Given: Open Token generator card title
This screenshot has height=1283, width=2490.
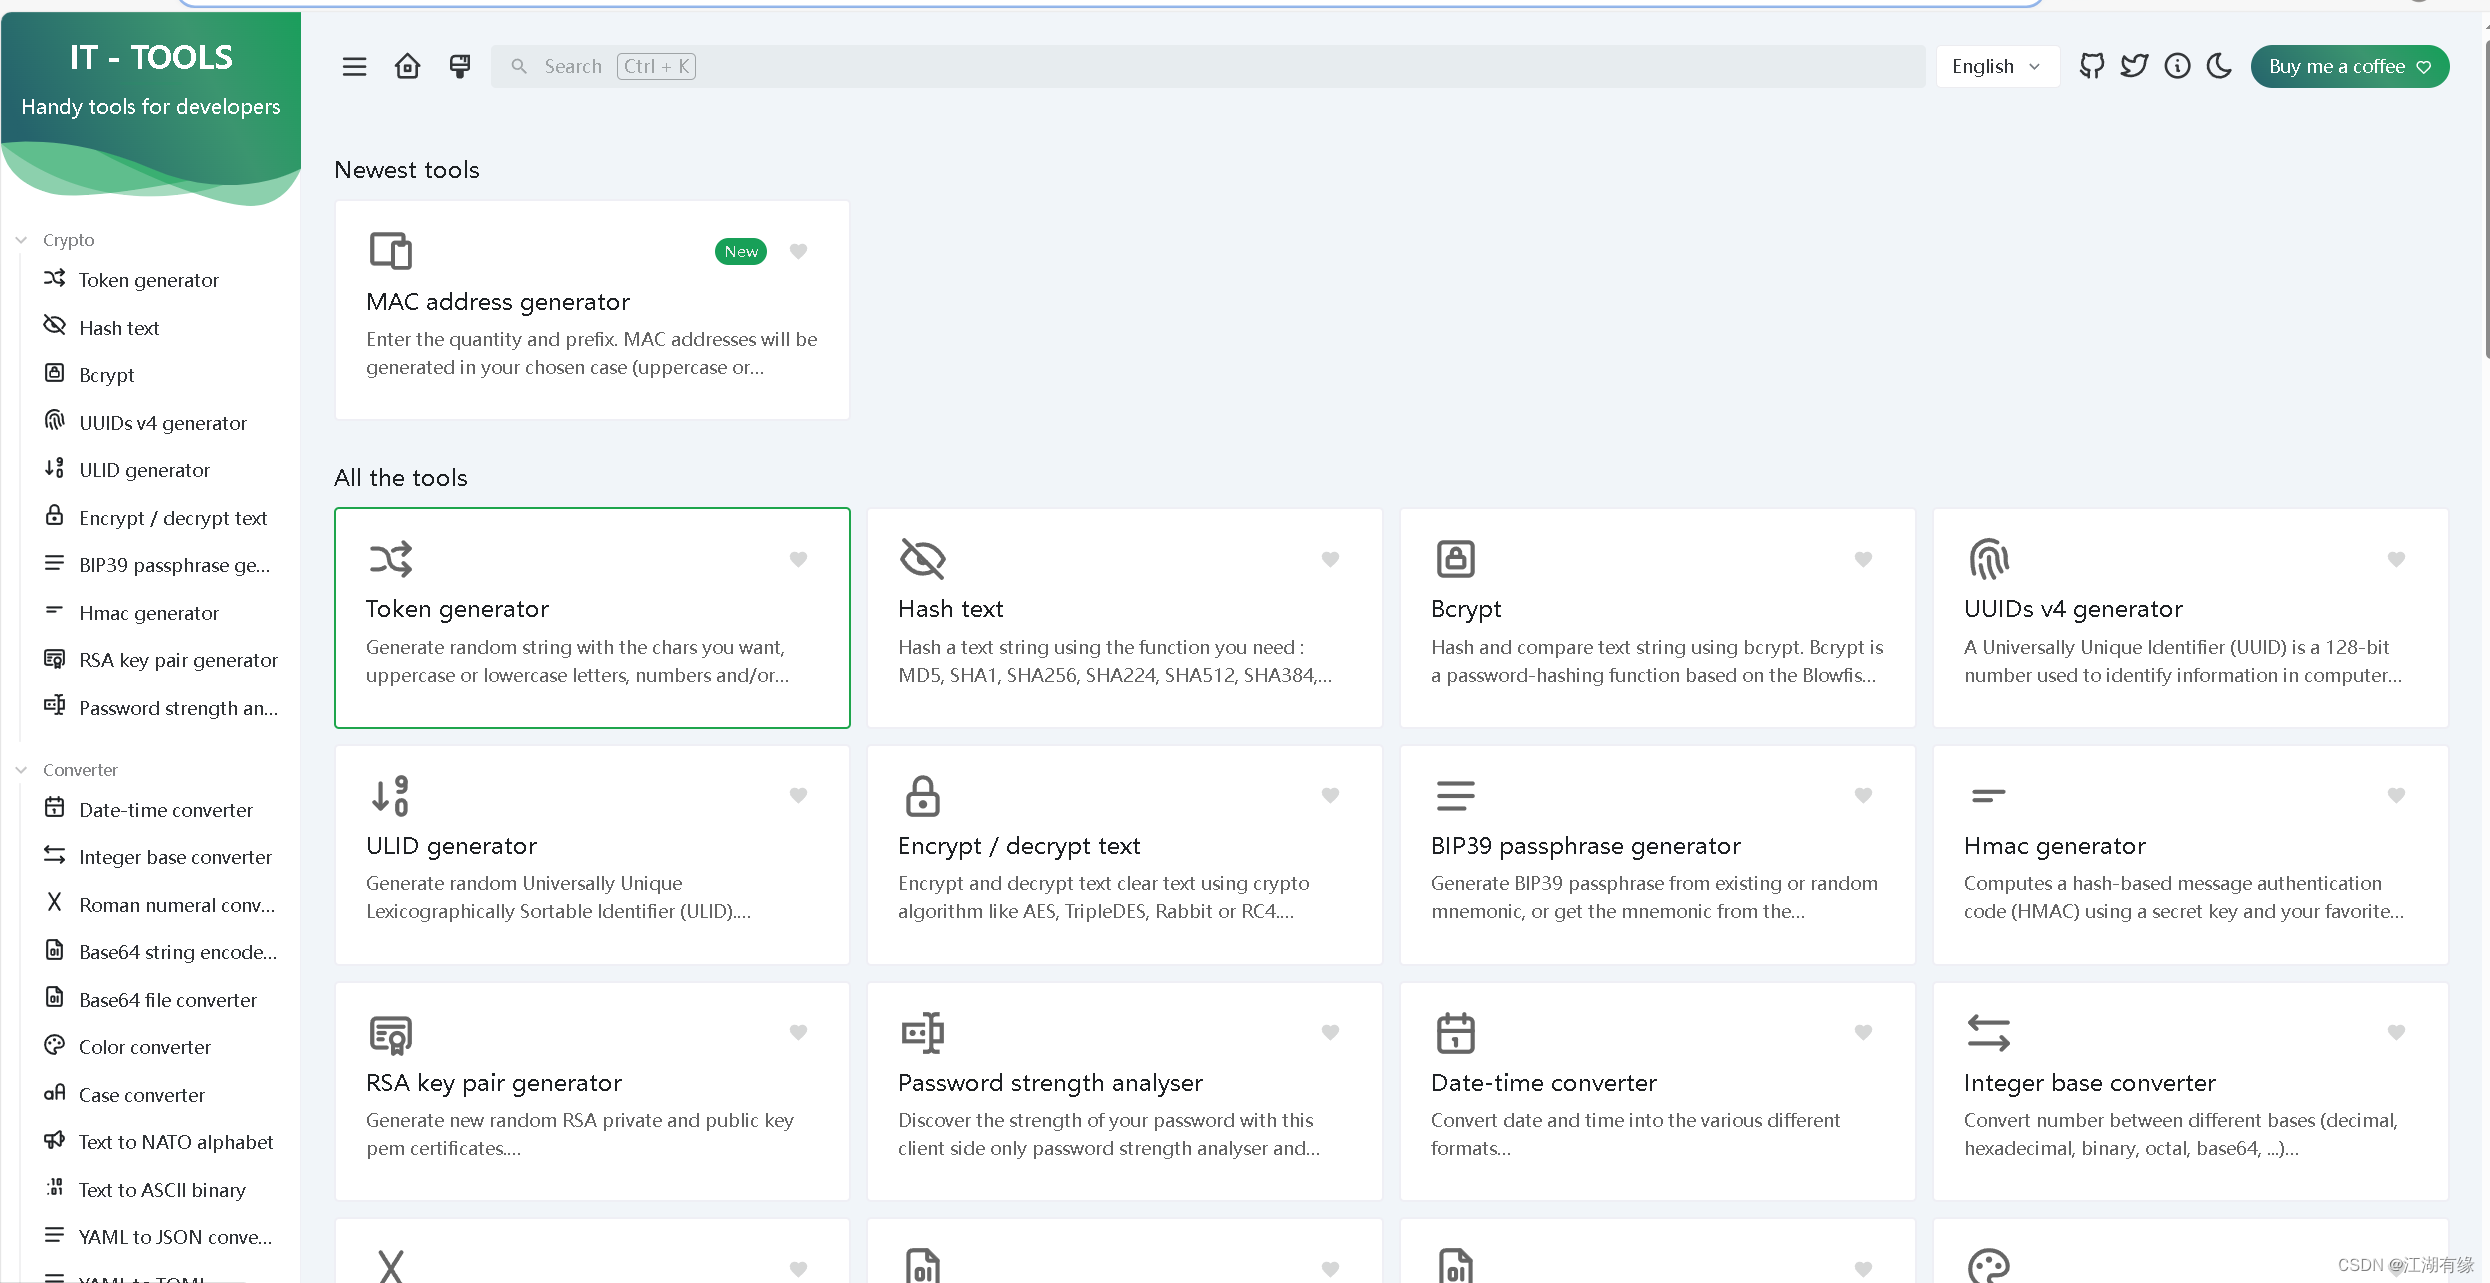Looking at the screenshot, I should pyautogui.click(x=458, y=609).
